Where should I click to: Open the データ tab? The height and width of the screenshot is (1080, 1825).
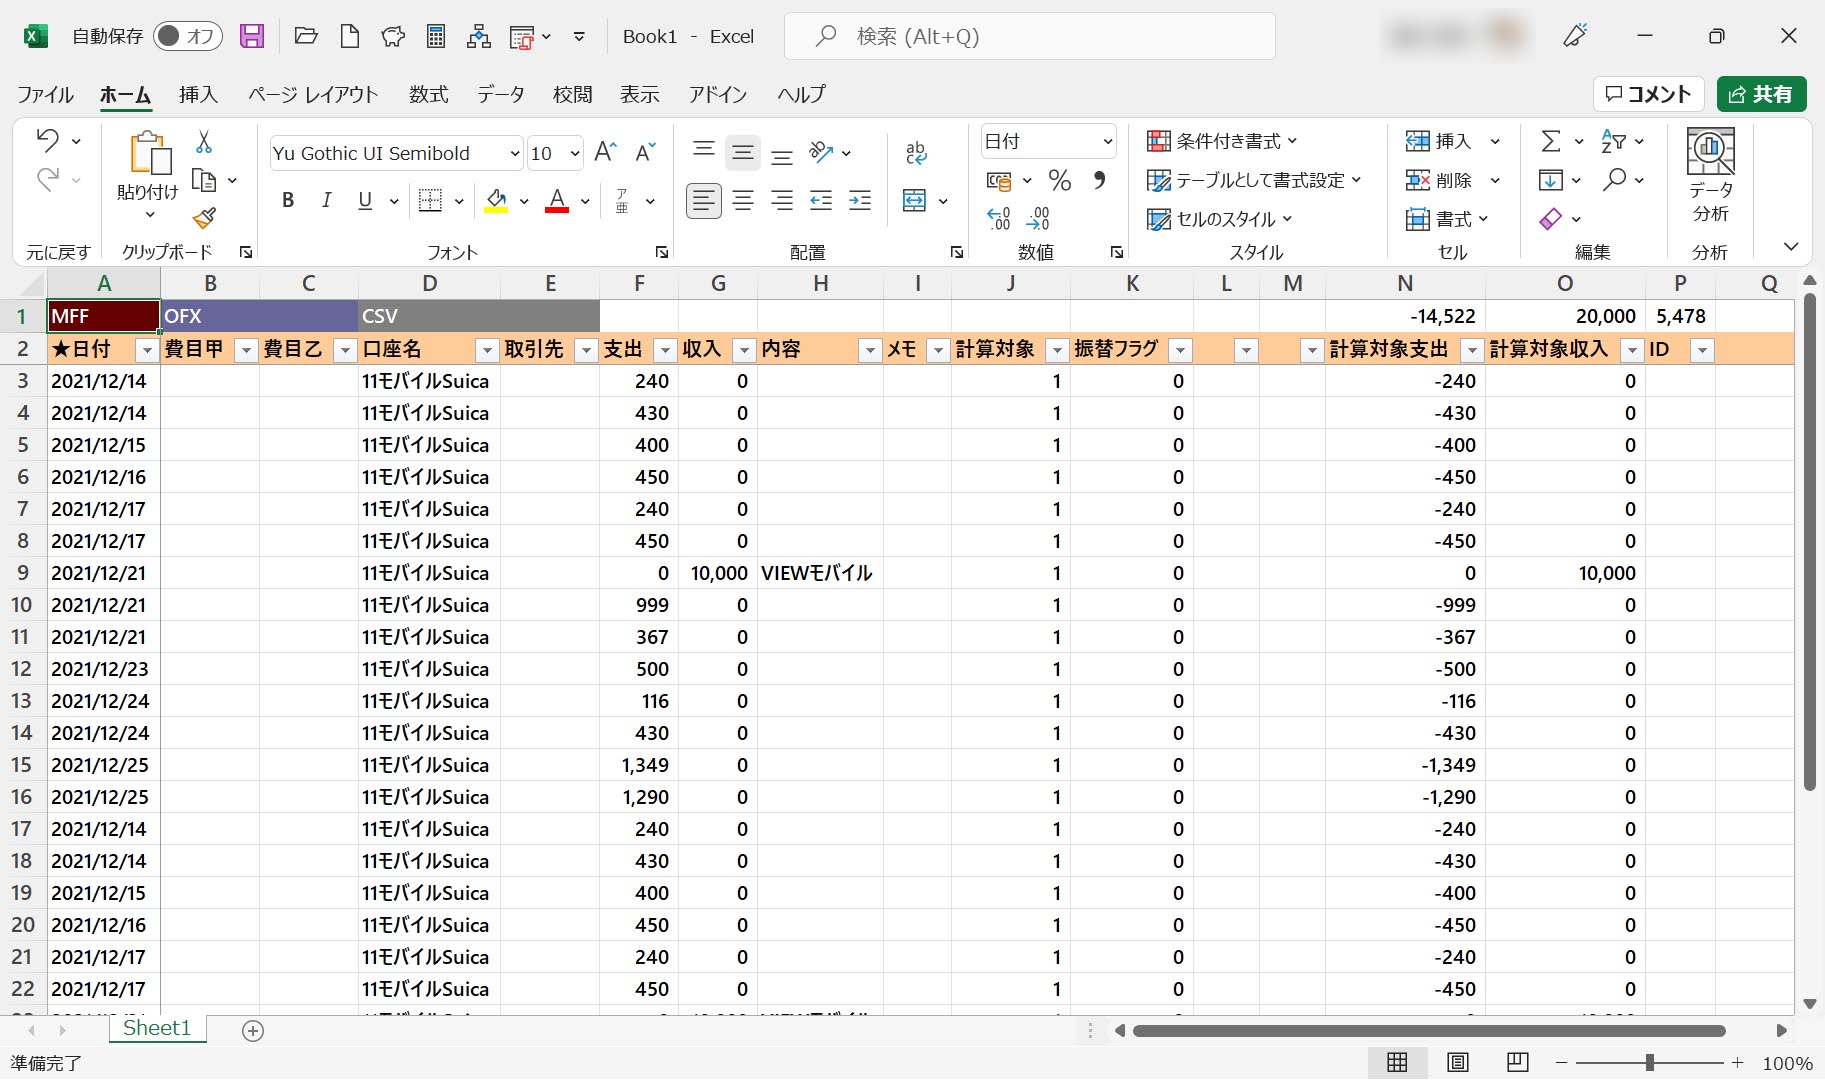click(x=500, y=94)
